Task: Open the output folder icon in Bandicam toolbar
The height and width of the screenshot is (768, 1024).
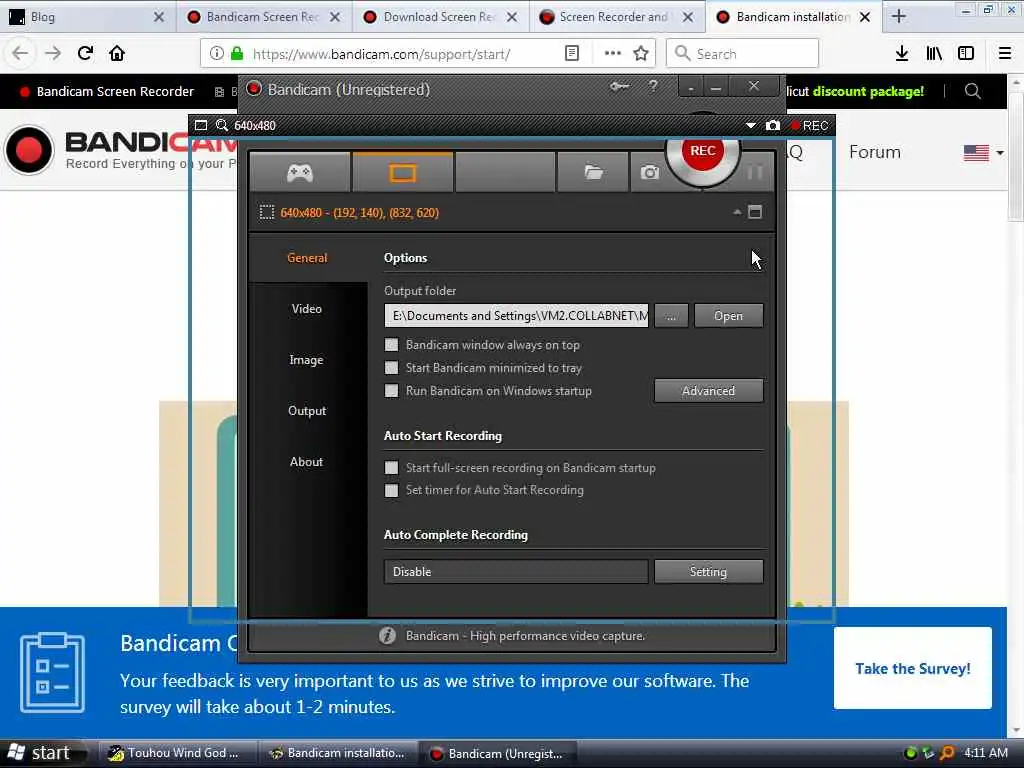Action: 593,172
